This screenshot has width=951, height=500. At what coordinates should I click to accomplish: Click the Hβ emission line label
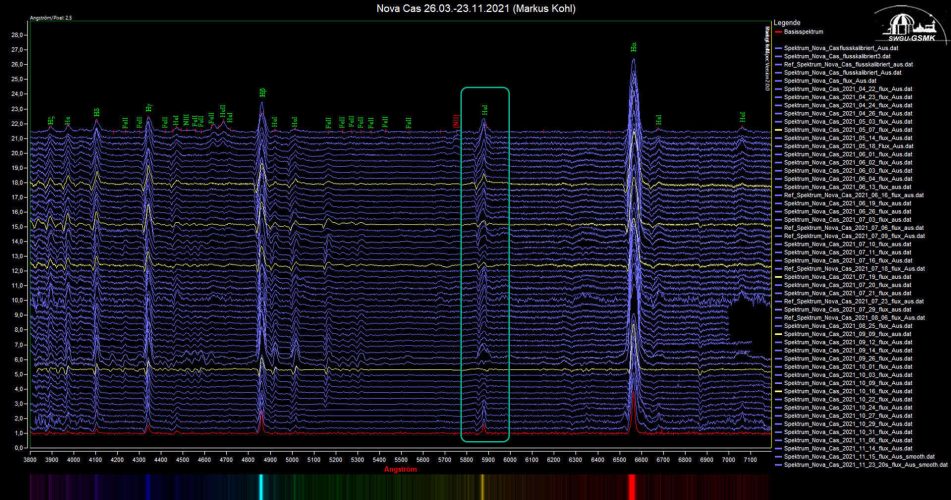262,92
